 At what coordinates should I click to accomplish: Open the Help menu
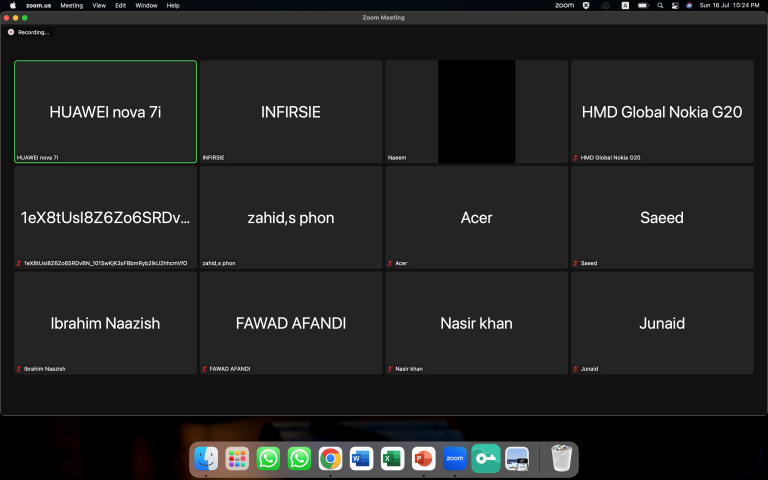coord(173,5)
